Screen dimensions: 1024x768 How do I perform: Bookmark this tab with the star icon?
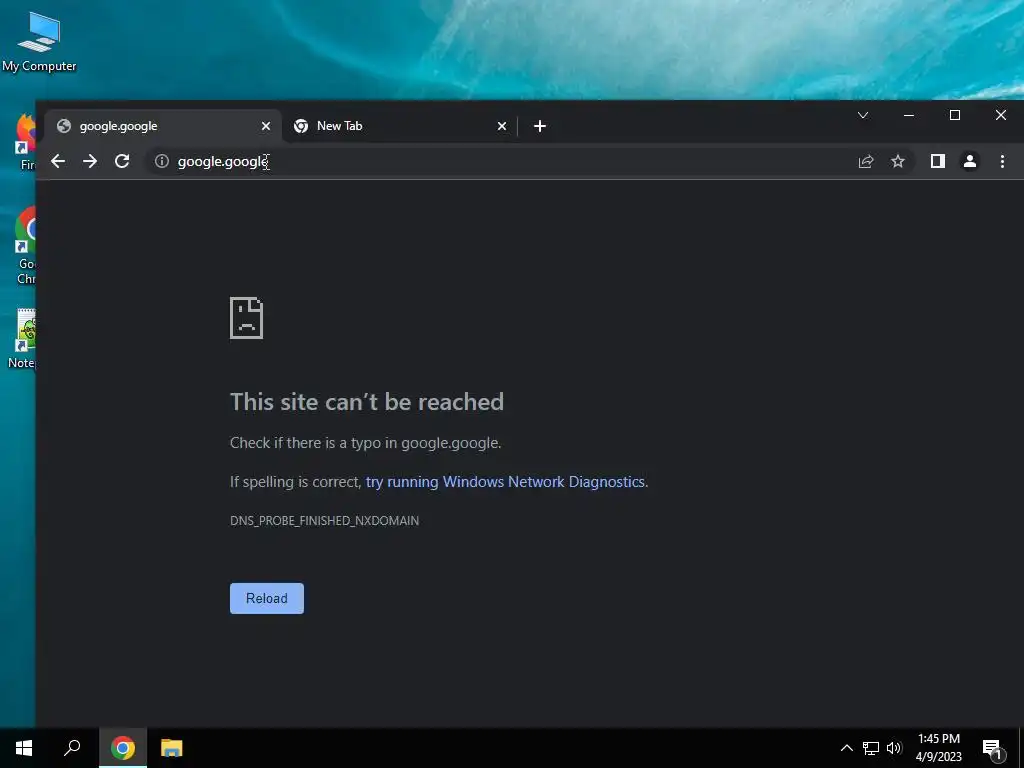click(898, 161)
